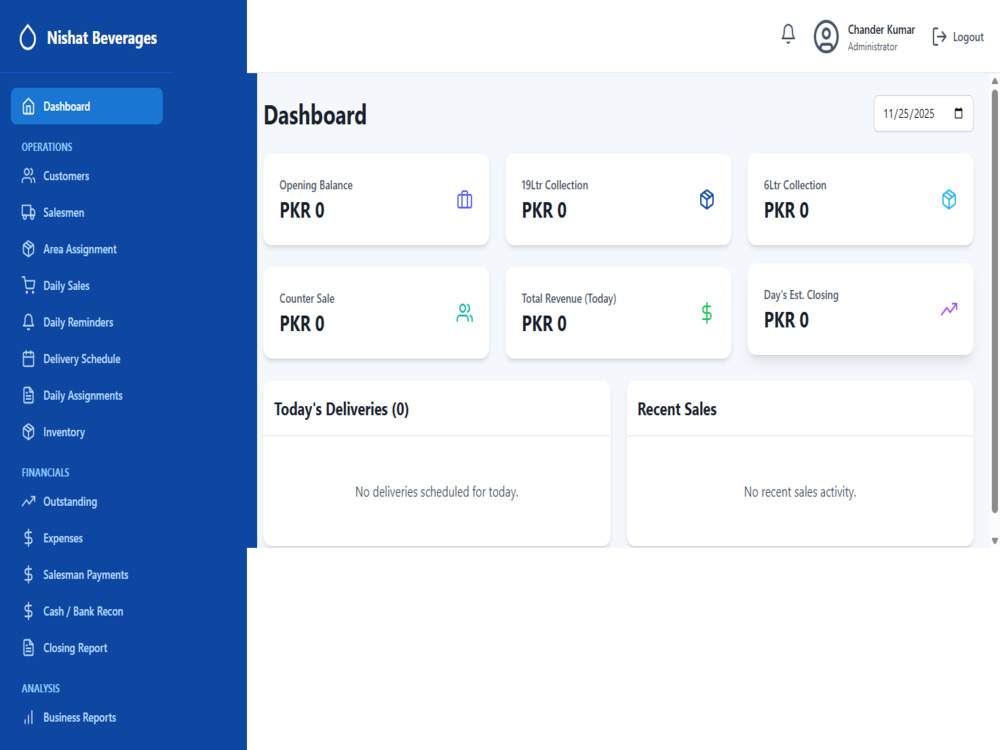Open the Dashboard menu item

[x=87, y=107]
